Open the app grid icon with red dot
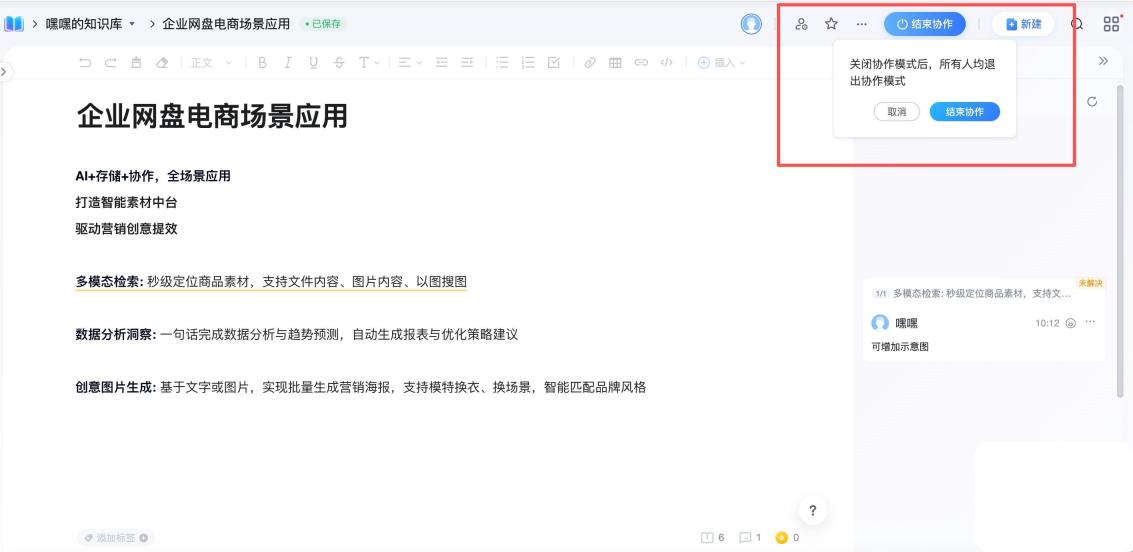1133x552 pixels. tap(1111, 24)
